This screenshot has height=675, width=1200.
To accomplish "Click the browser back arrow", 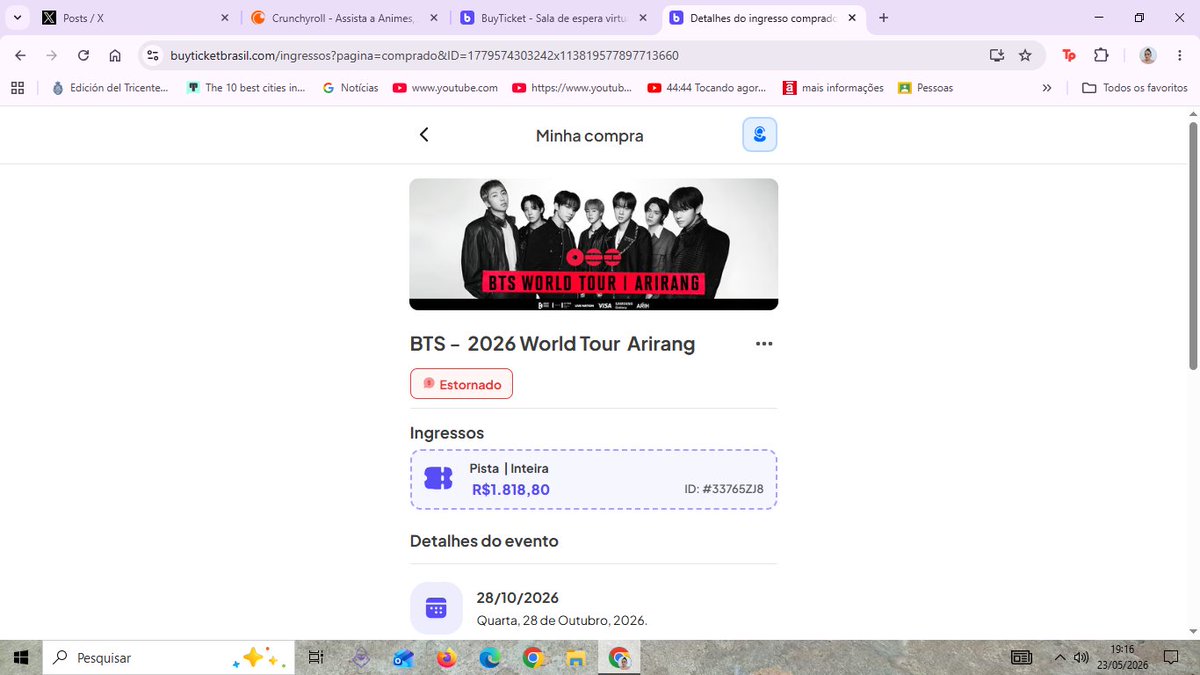I will tap(21, 55).
